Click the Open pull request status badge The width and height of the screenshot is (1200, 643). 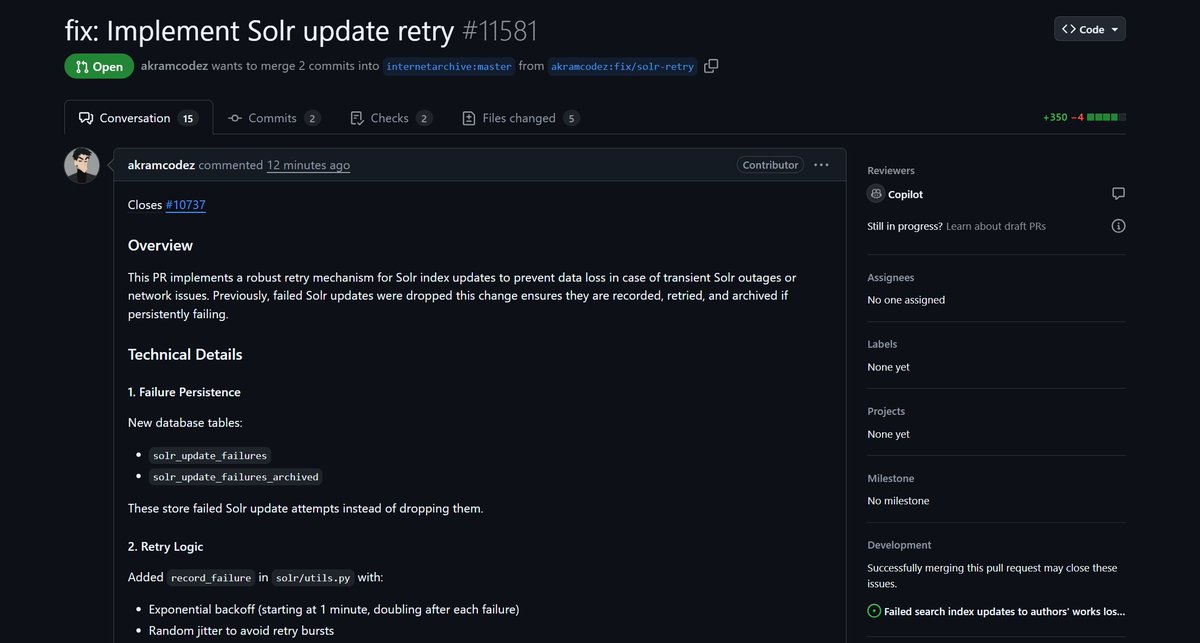99,66
